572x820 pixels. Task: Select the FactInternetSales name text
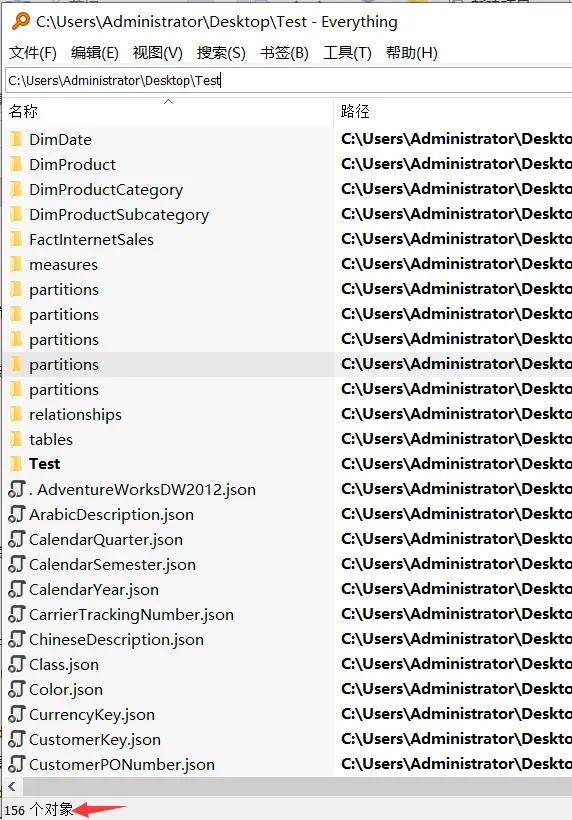pyautogui.click(x=91, y=240)
